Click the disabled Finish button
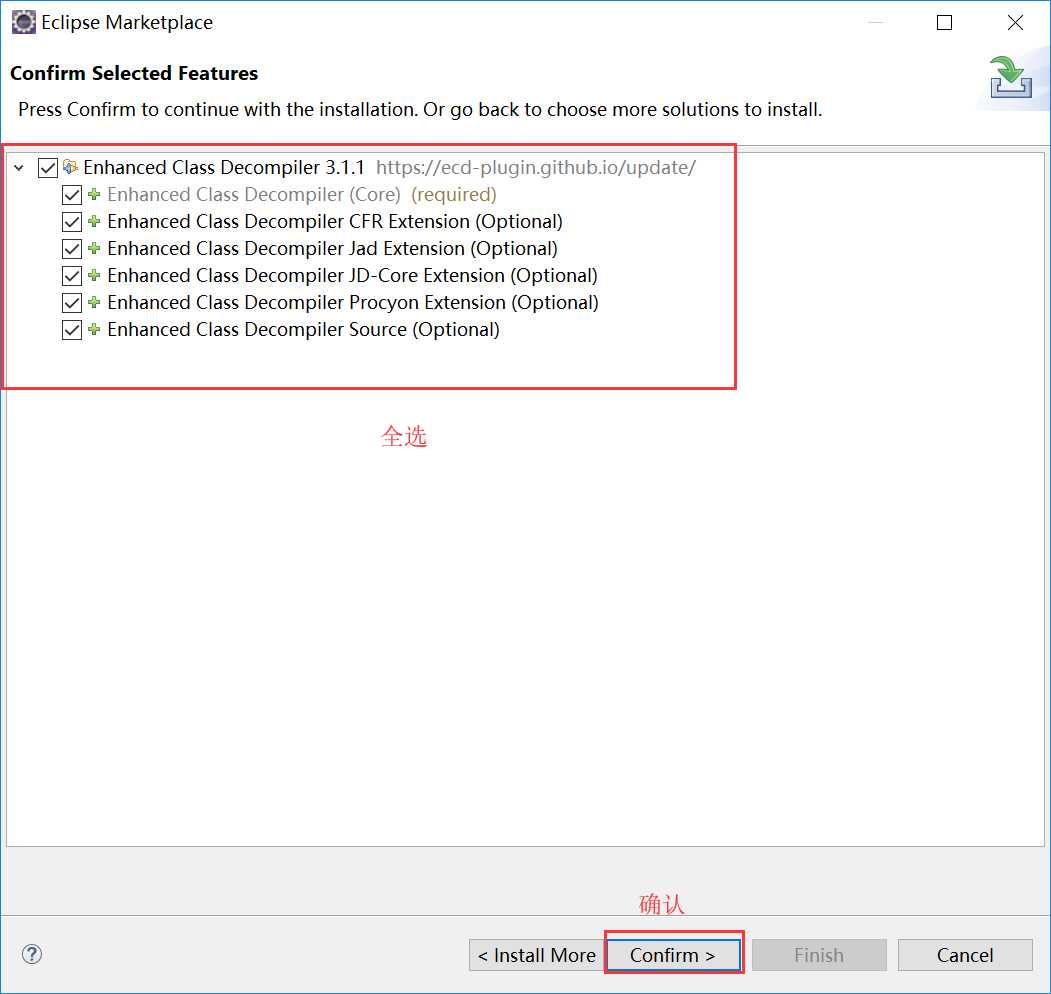The image size is (1051, 994). click(x=819, y=954)
